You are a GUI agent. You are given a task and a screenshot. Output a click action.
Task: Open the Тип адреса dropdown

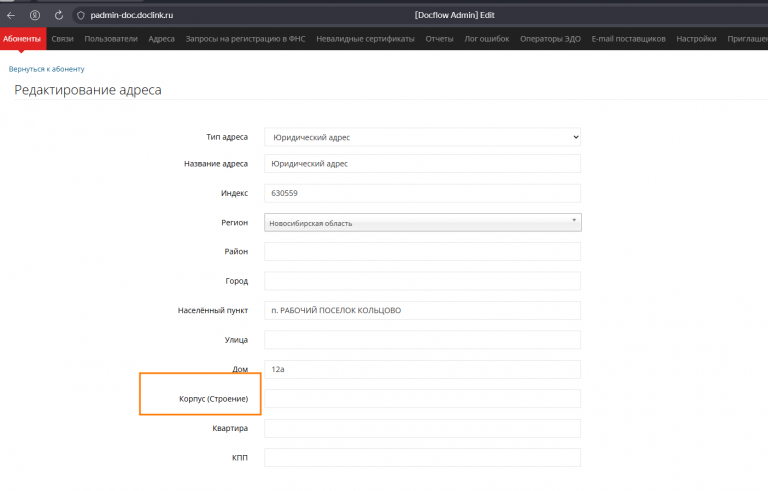click(x=422, y=137)
